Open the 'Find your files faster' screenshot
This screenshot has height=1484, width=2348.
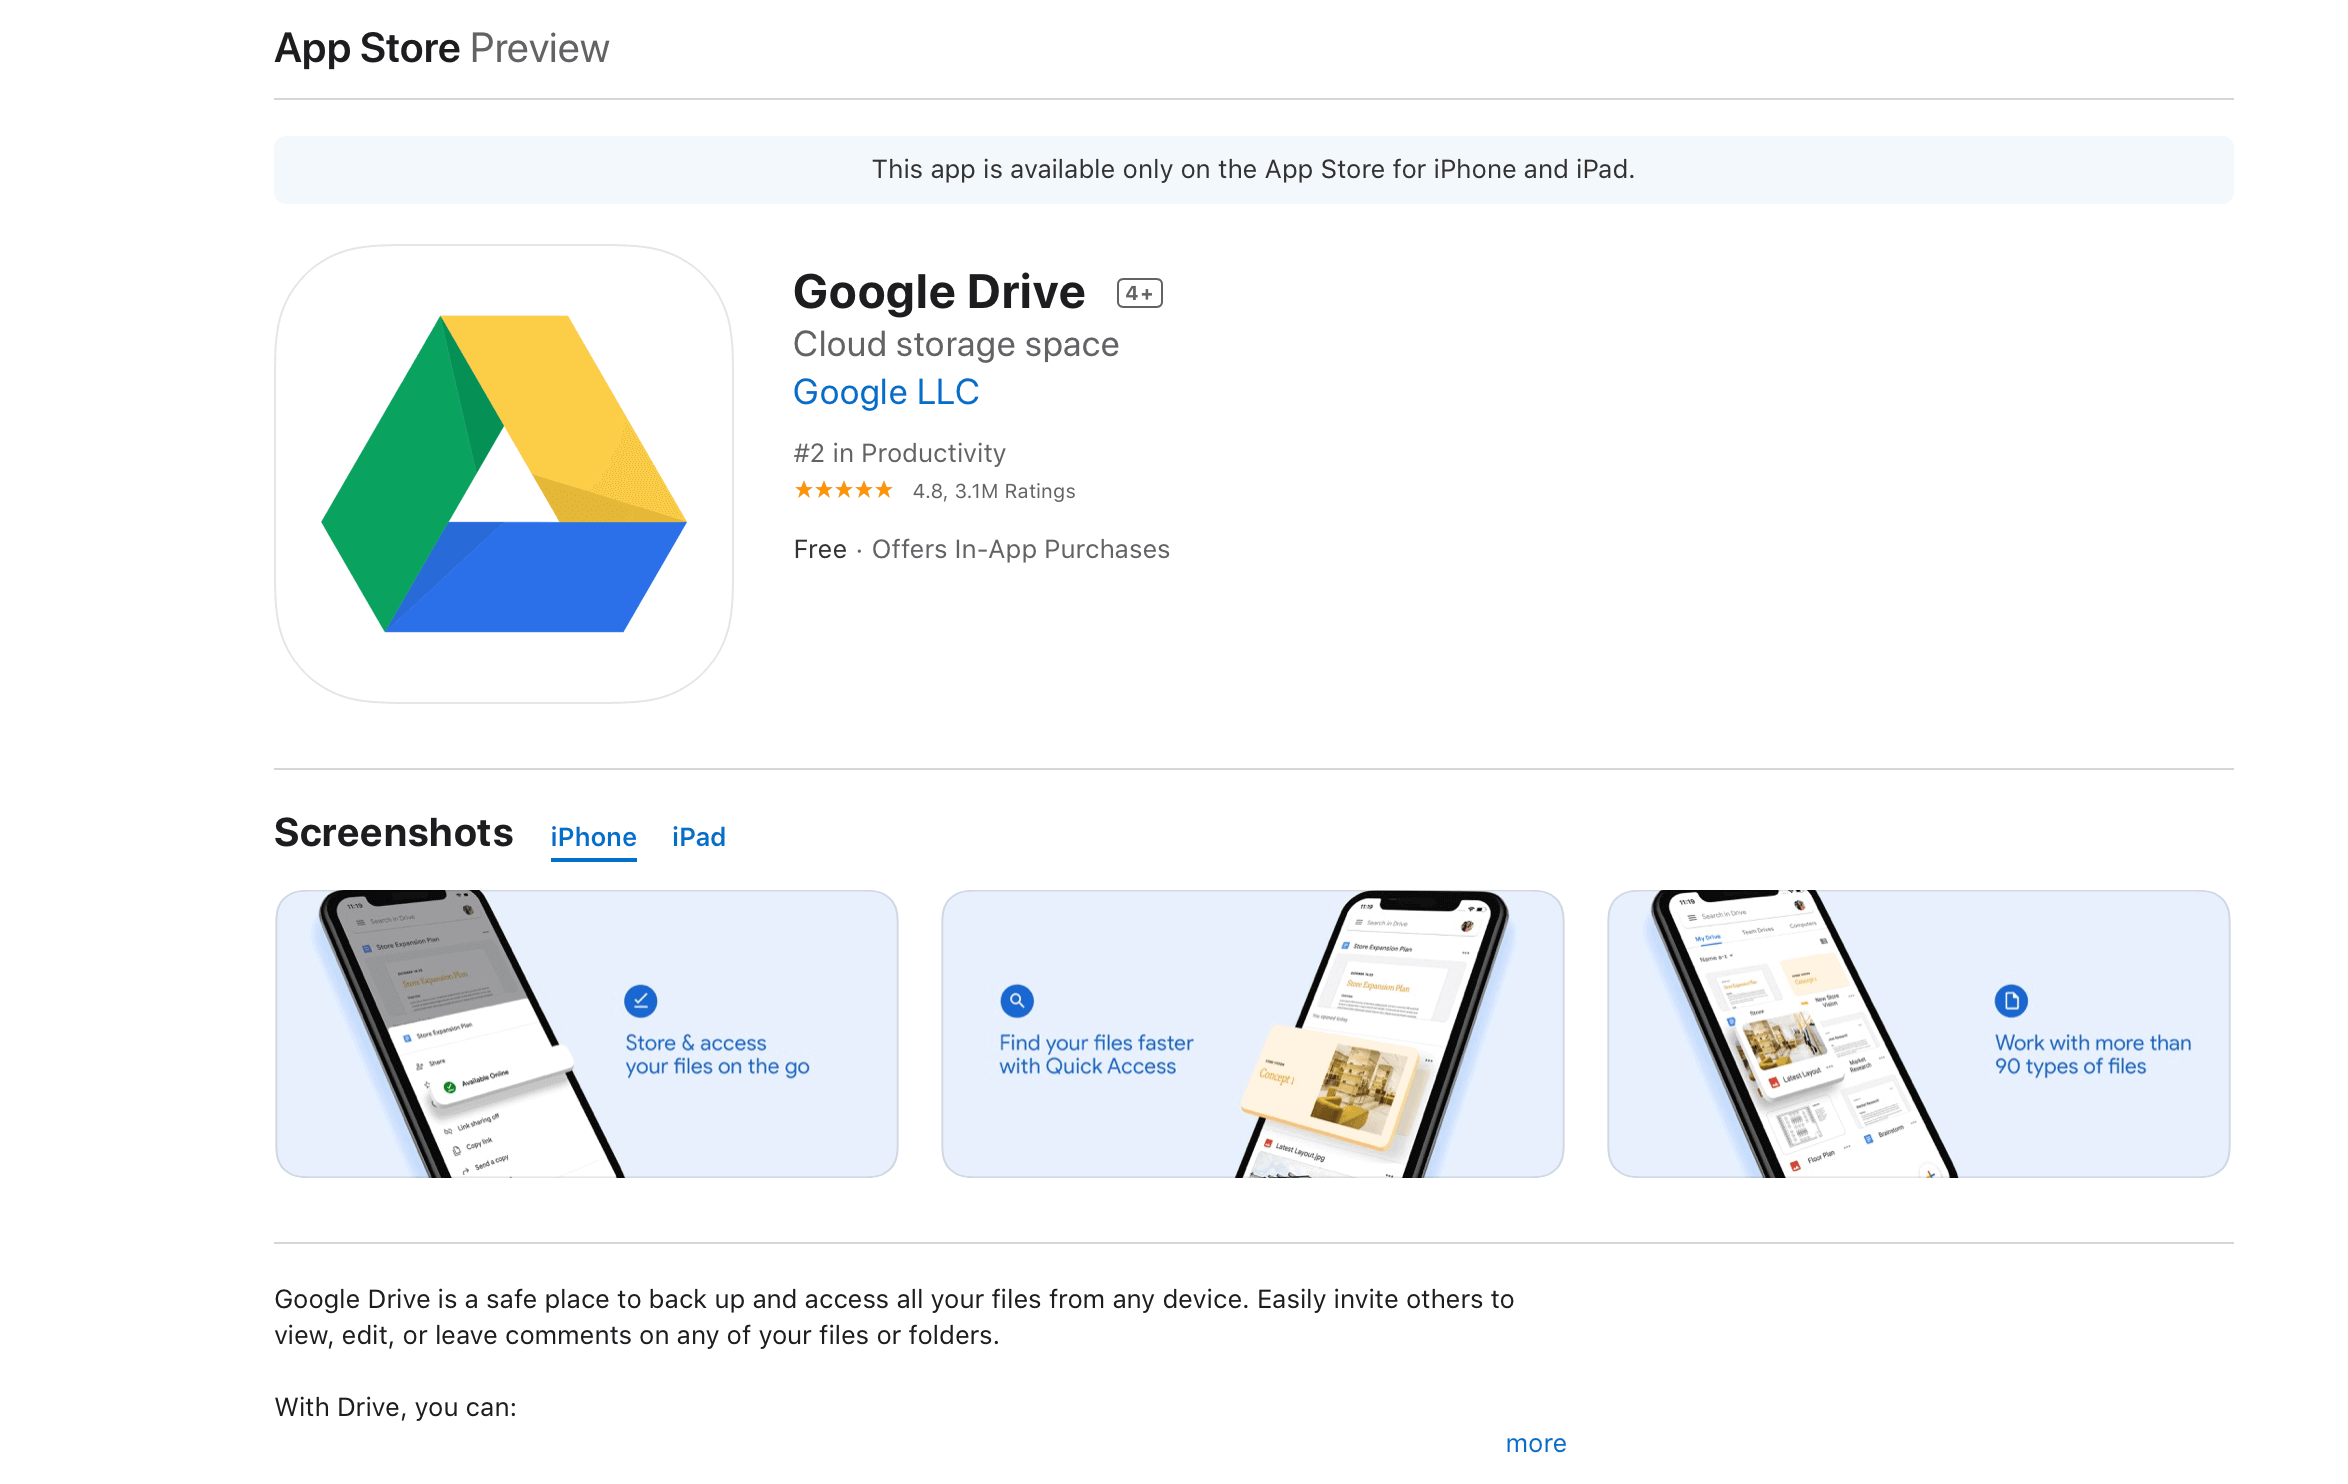[x=1253, y=1034]
